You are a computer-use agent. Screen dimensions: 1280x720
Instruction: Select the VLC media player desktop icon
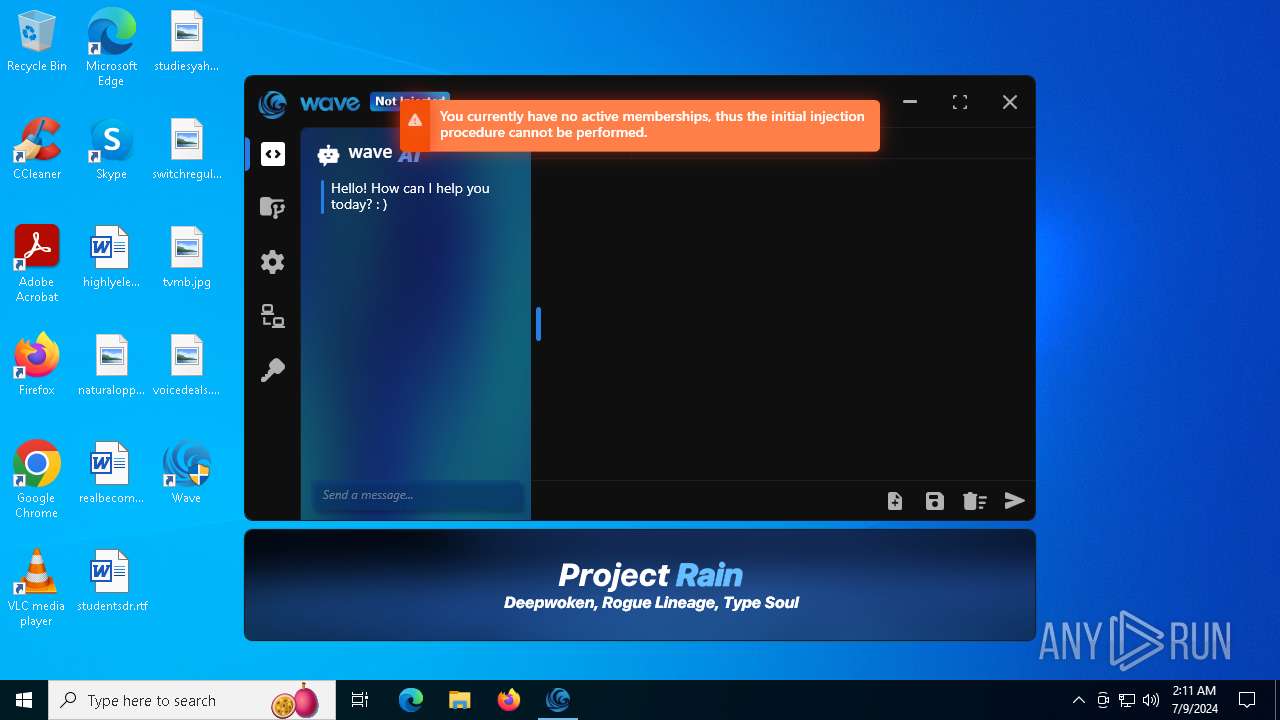[x=37, y=588]
